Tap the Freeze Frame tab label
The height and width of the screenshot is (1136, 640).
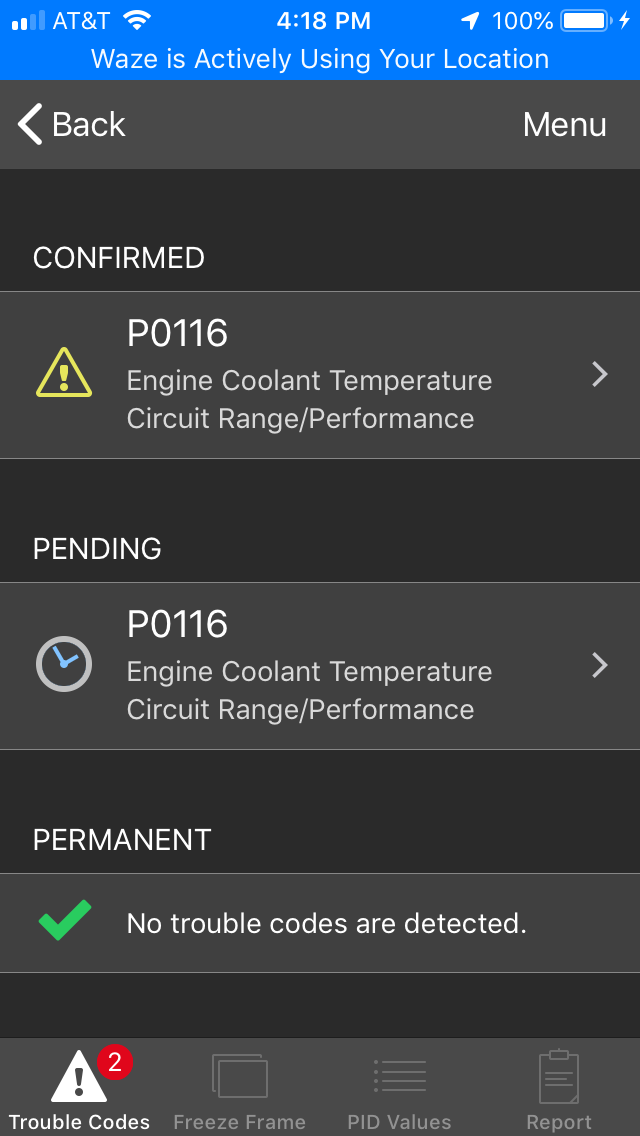point(240,1122)
